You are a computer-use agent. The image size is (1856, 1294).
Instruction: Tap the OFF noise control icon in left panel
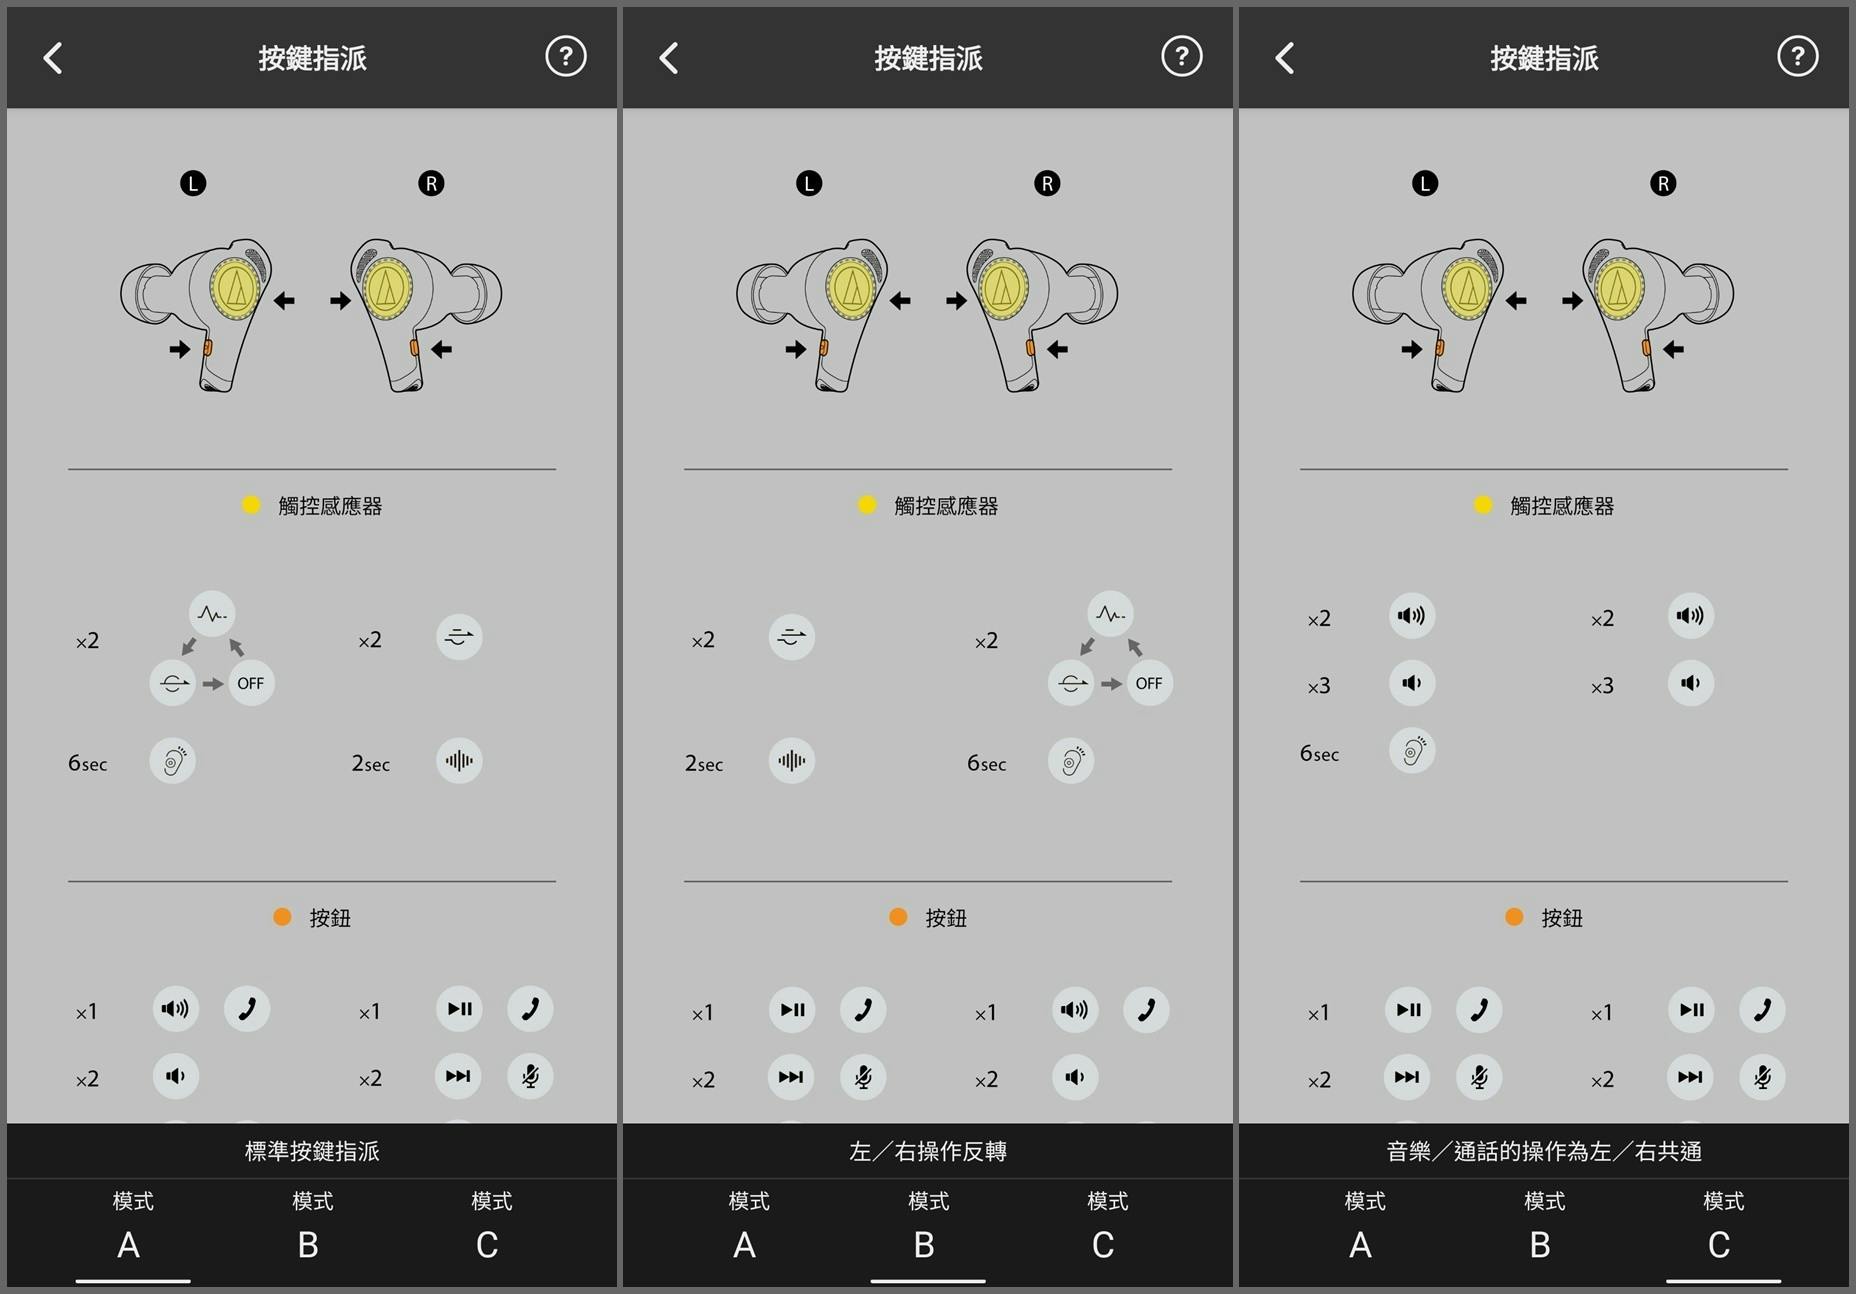(251, 683)
